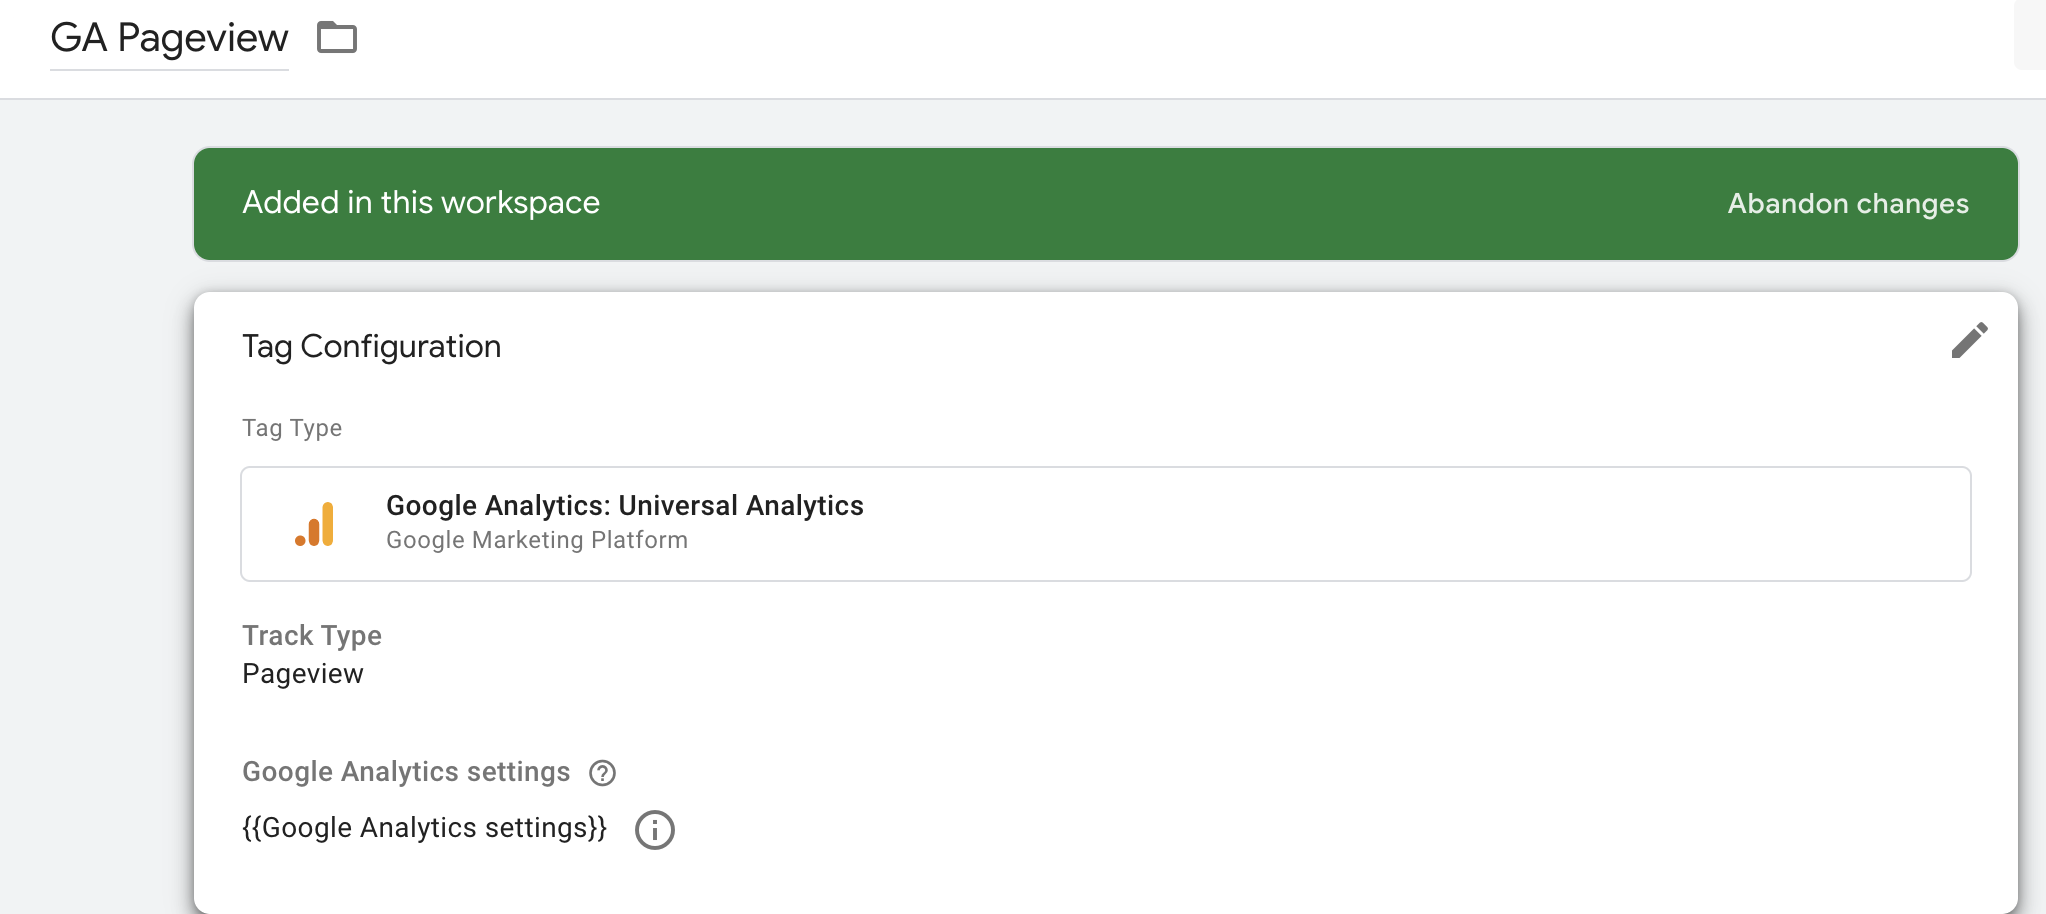Image resolution: width=2046 pixels, height=914 pixels.
Task: Click the {{Google Analytics settings}} variable
Action: [425, 828]
